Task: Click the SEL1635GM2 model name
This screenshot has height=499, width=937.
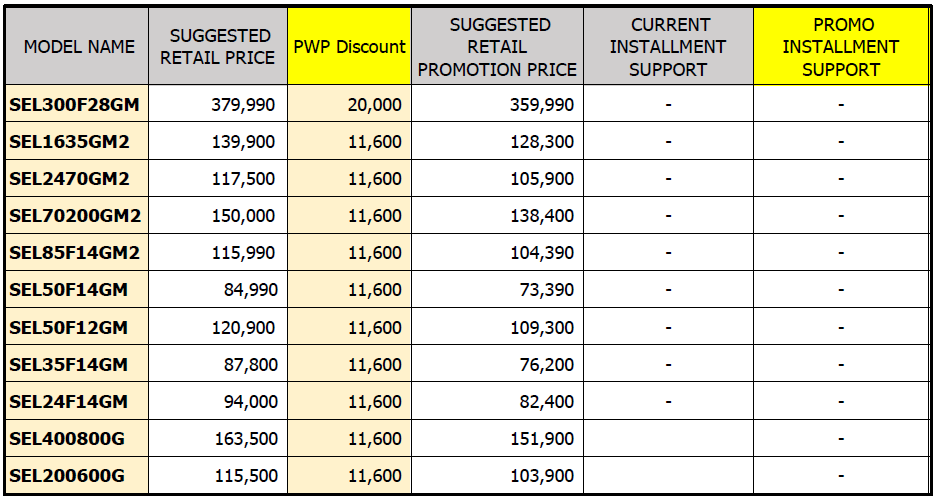Action: pyautogui.click(x=69, y=141)
